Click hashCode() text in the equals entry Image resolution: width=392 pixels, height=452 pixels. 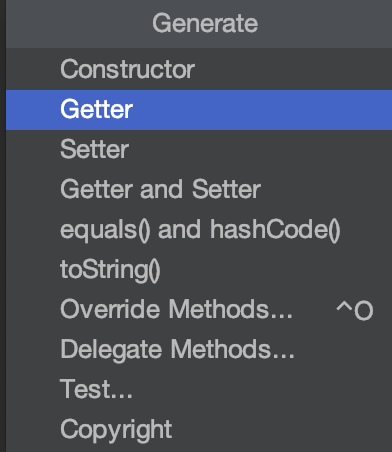pyautogui.click(x=275, y=230)
